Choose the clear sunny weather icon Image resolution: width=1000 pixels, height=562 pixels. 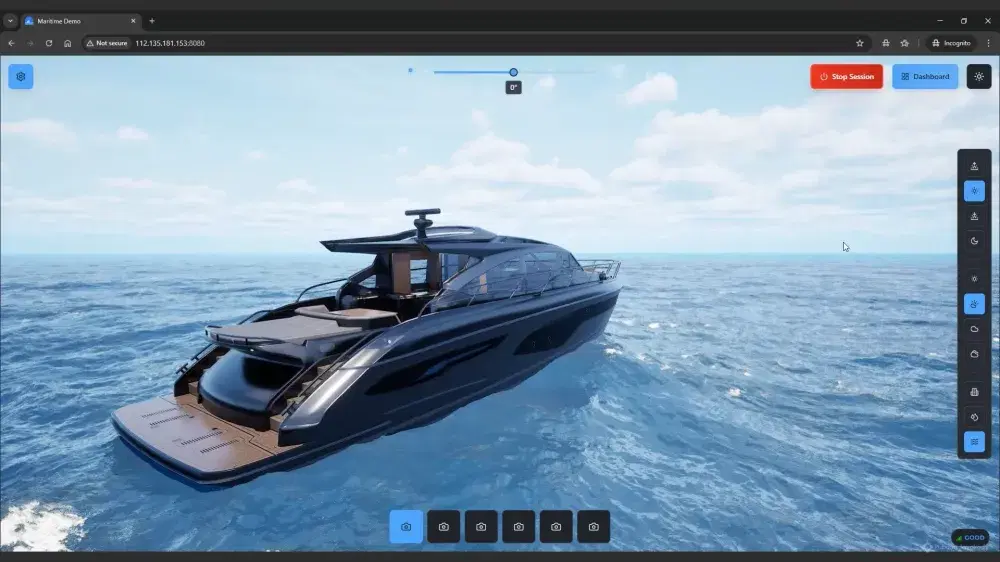pos(974,279)
